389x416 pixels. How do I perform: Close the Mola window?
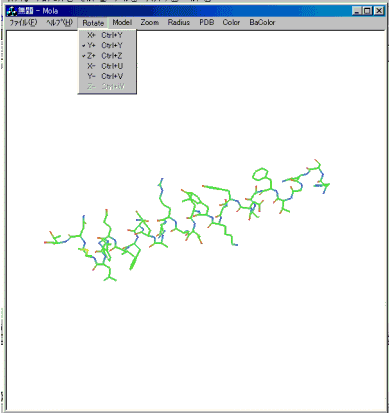(x=379, y=11)
